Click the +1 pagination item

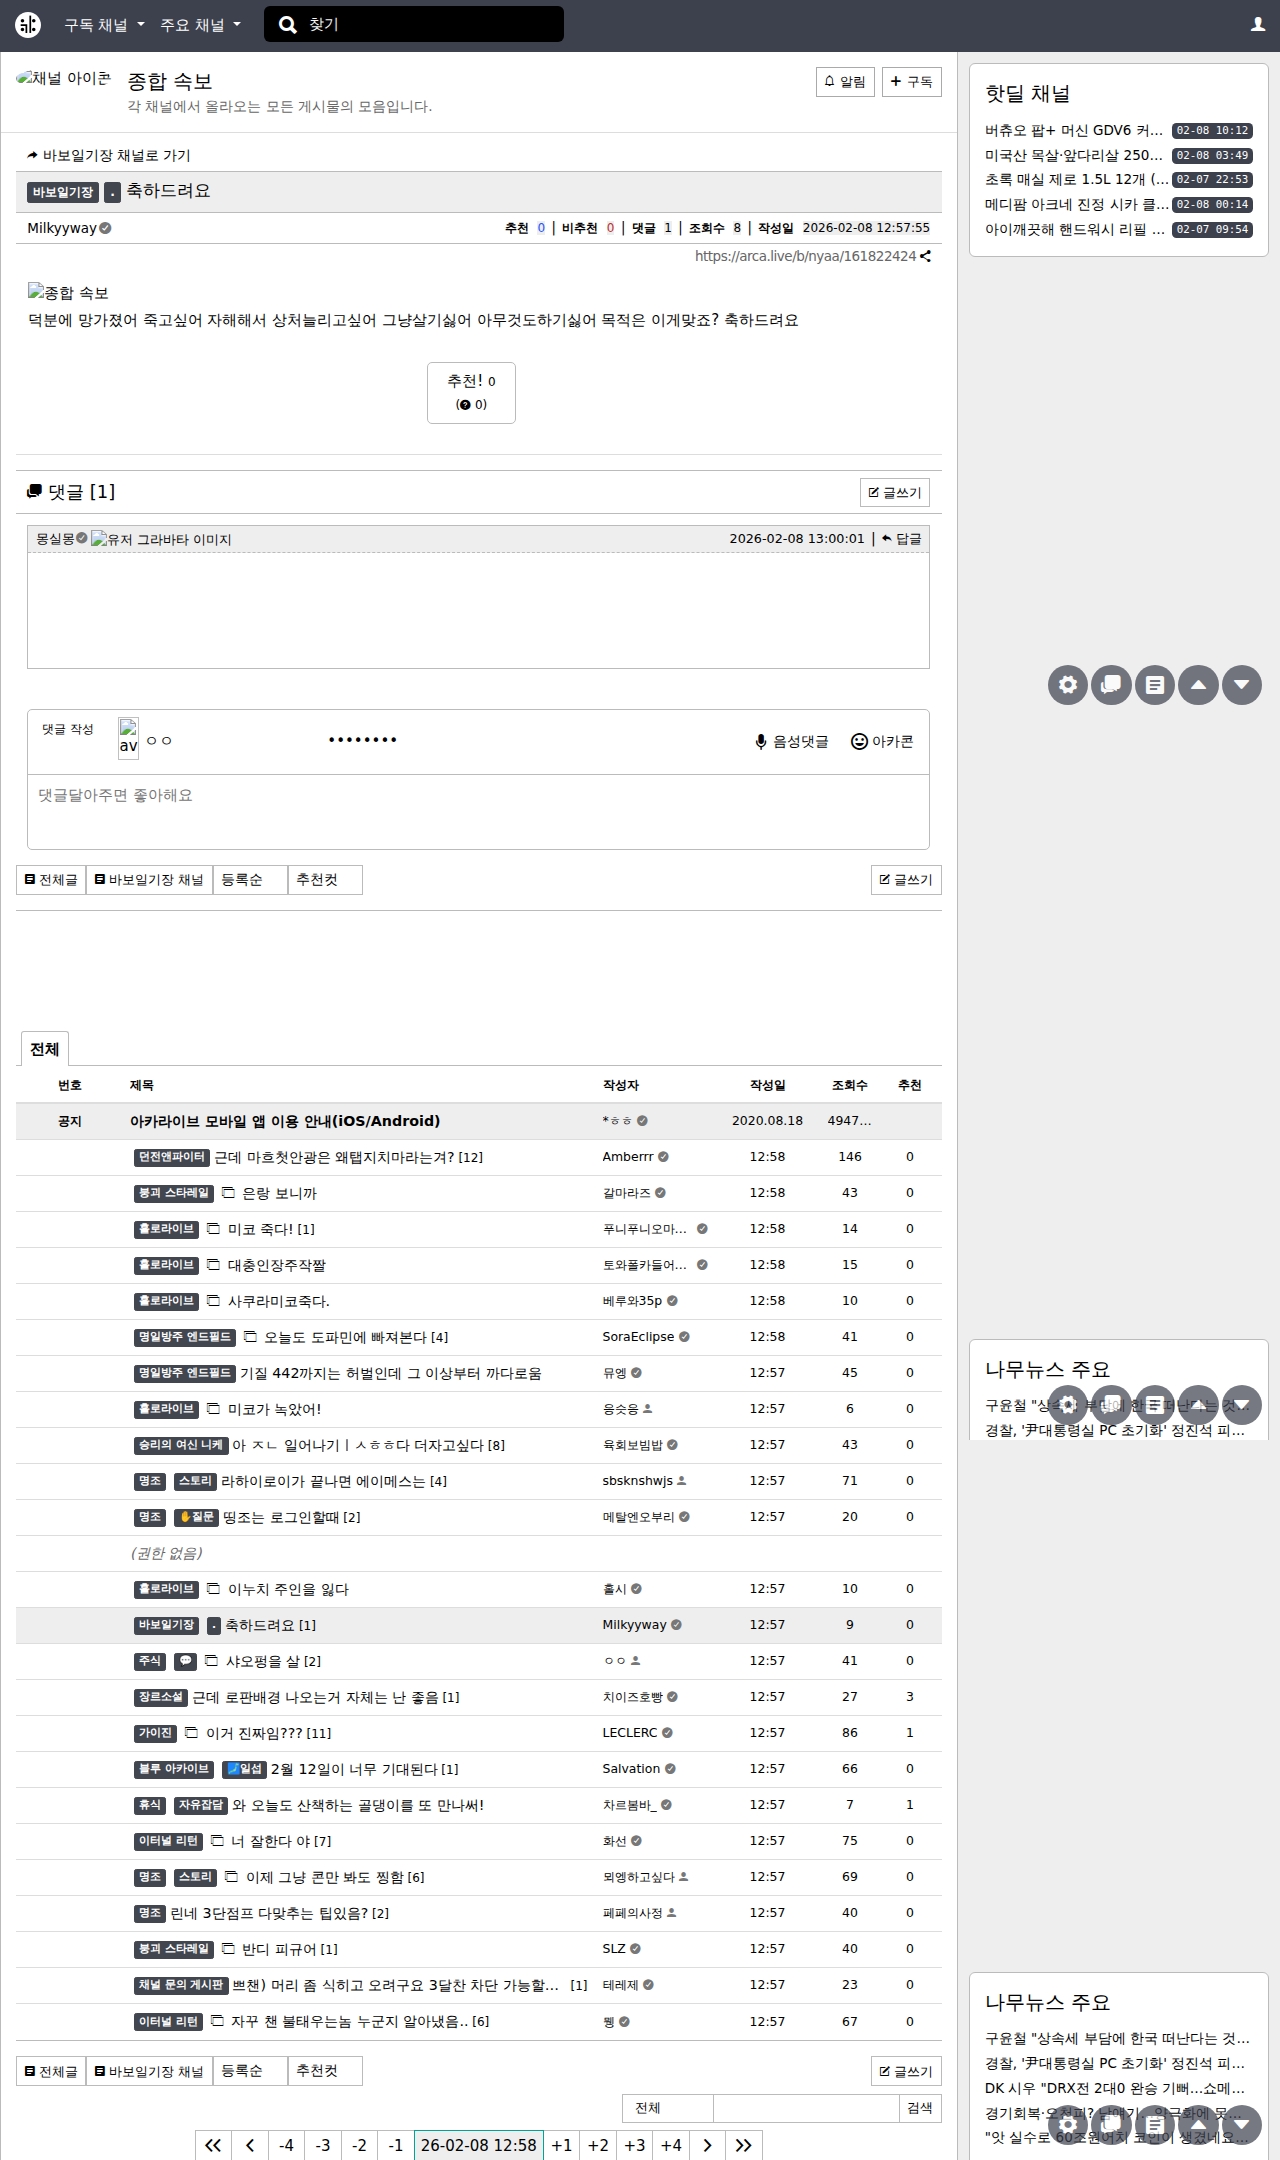(x=562, y=2145)
